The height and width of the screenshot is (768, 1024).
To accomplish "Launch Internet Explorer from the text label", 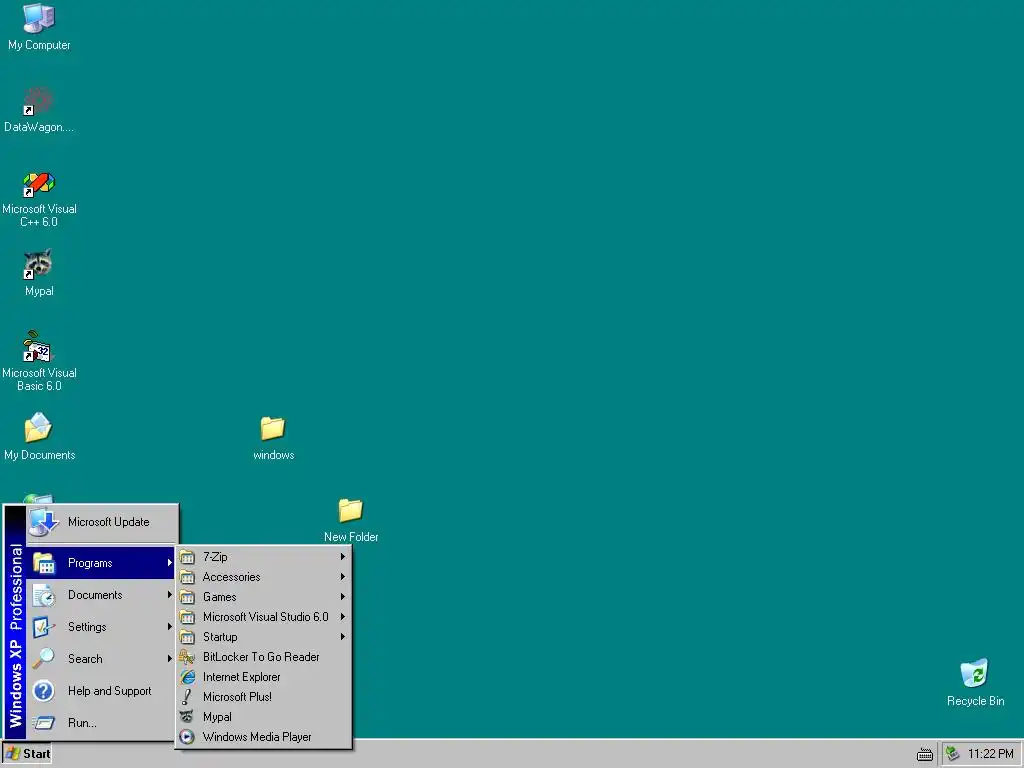I will click(242, 677).
